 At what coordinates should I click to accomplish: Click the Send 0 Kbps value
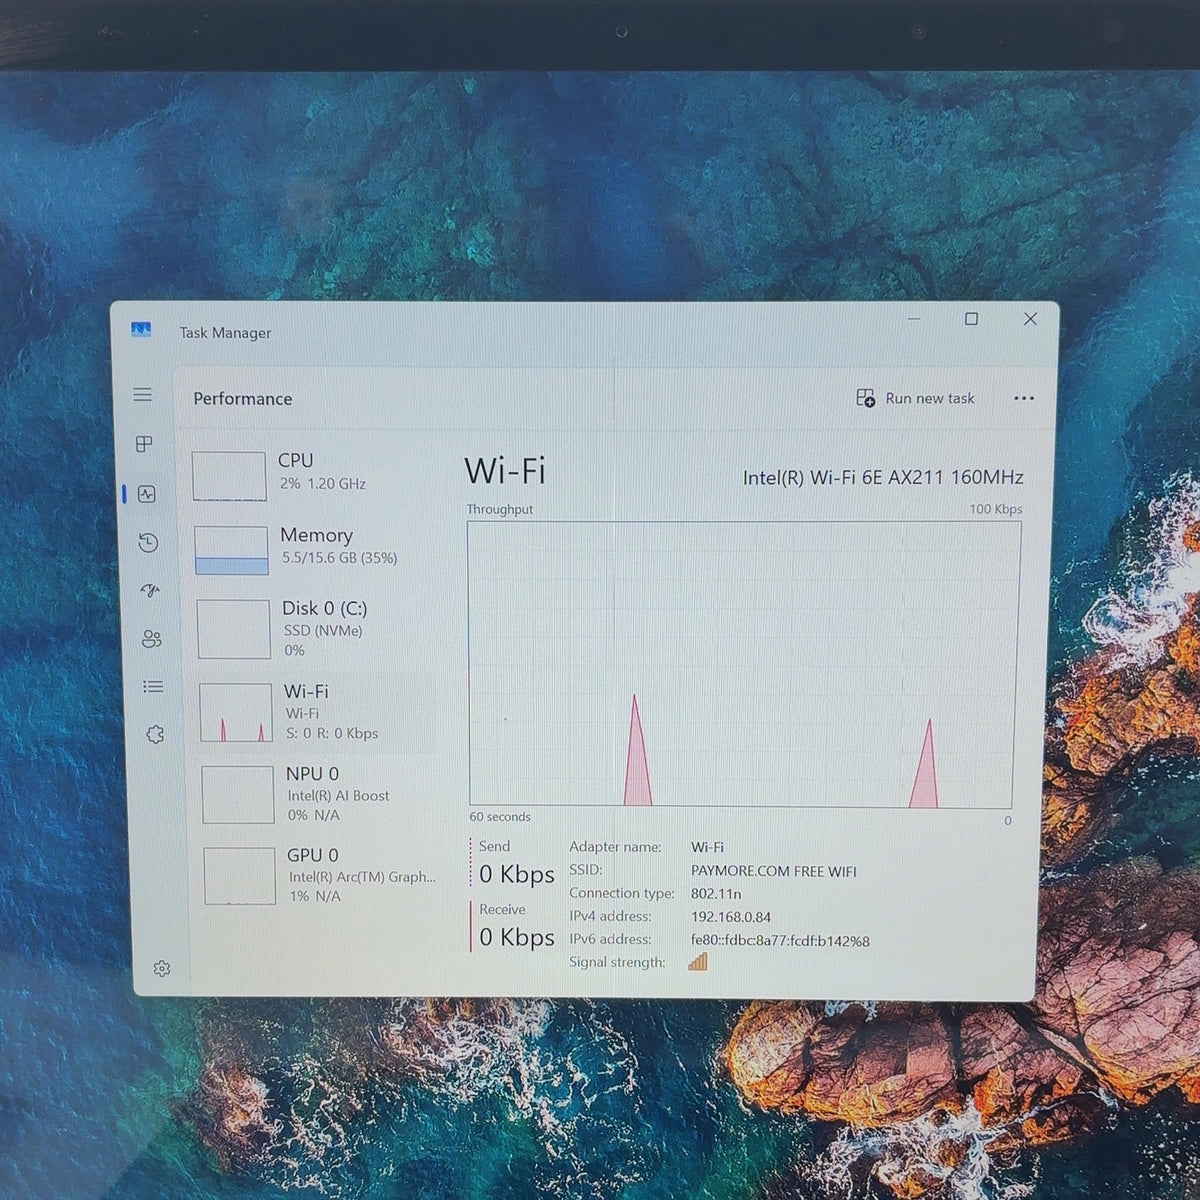pos(516,874)
